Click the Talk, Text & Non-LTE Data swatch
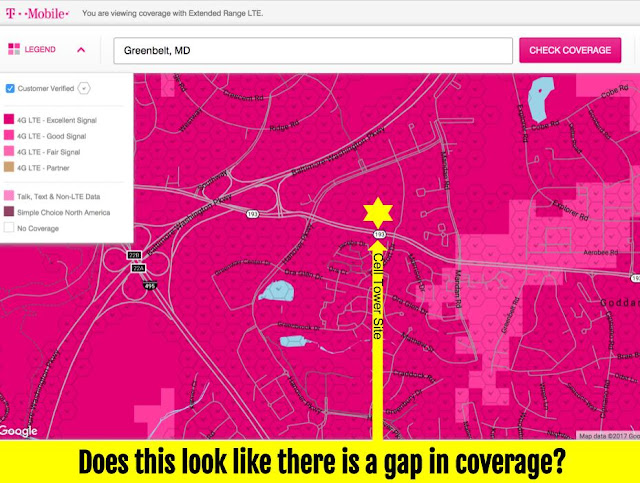Viewport: 640px width, 483px height. (x=9, y=196)
